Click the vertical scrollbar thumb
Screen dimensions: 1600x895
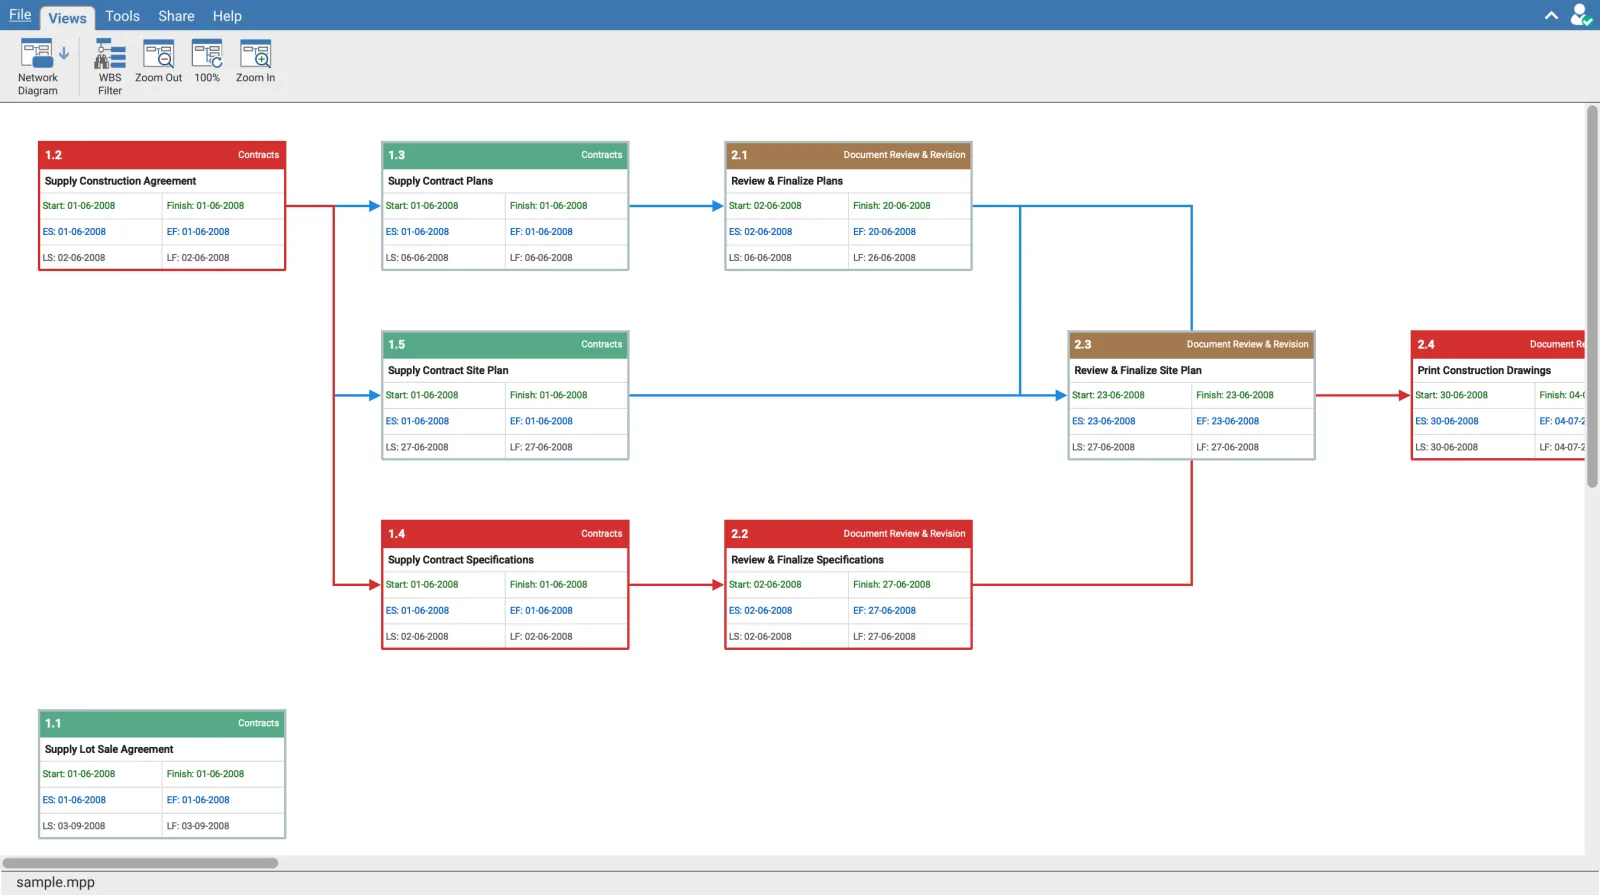click(1592, 296)
